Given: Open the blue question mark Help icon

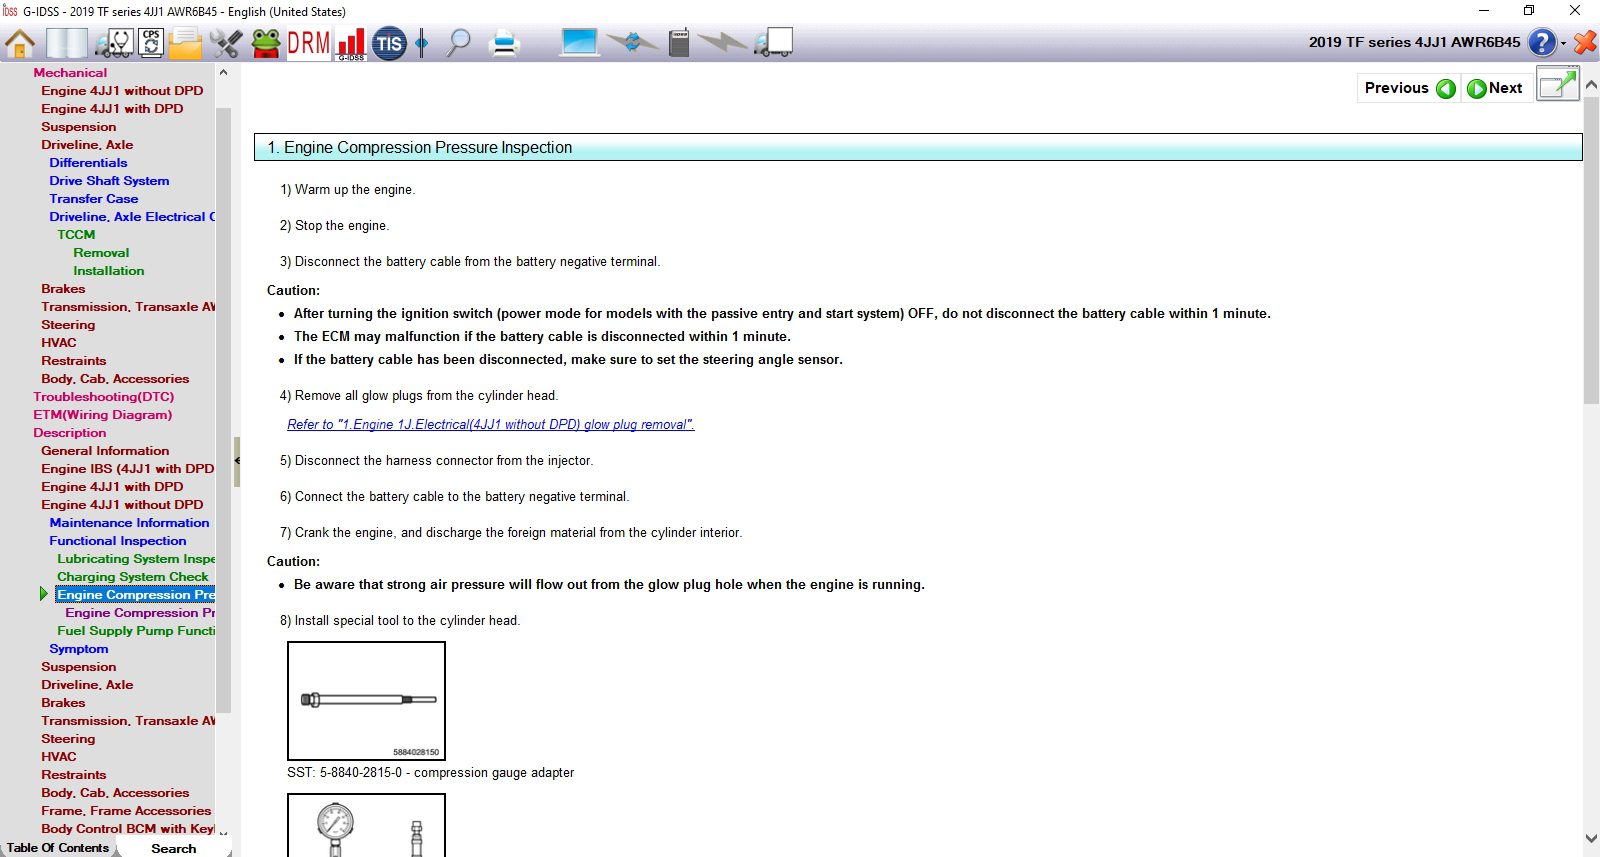Looking at the screenshot, I should tap(1542, 42).
